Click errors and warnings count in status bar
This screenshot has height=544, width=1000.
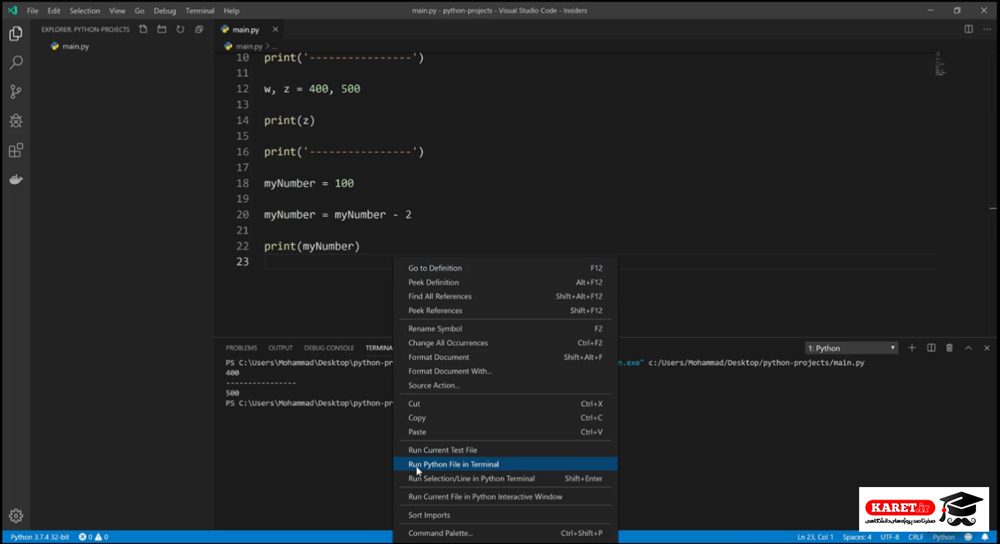(x=93, y=537)
